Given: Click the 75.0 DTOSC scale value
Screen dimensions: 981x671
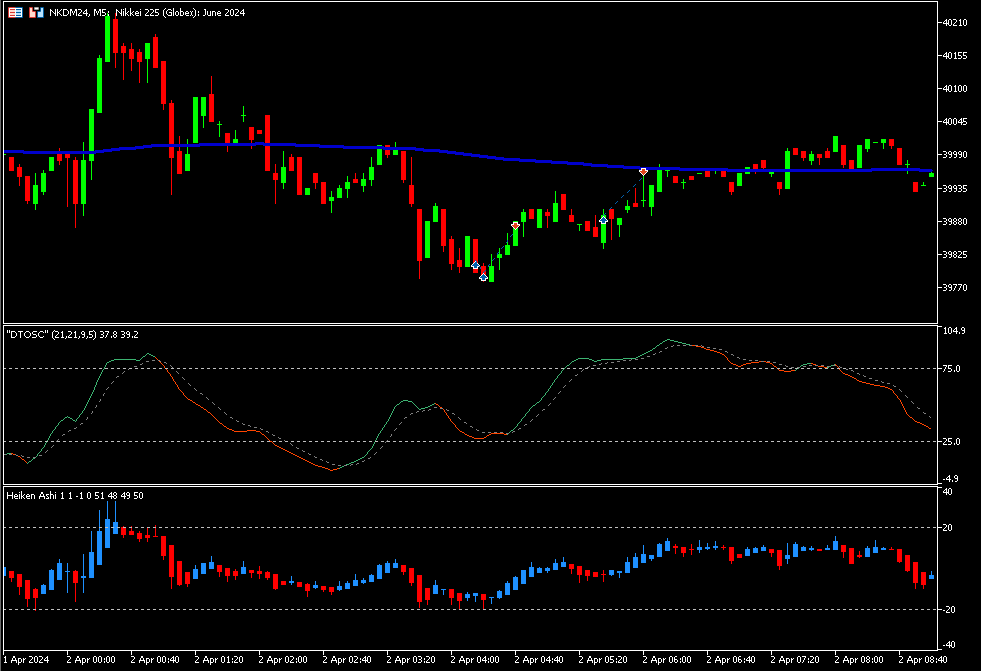Looking at the screenshot, I should [952, 369].
